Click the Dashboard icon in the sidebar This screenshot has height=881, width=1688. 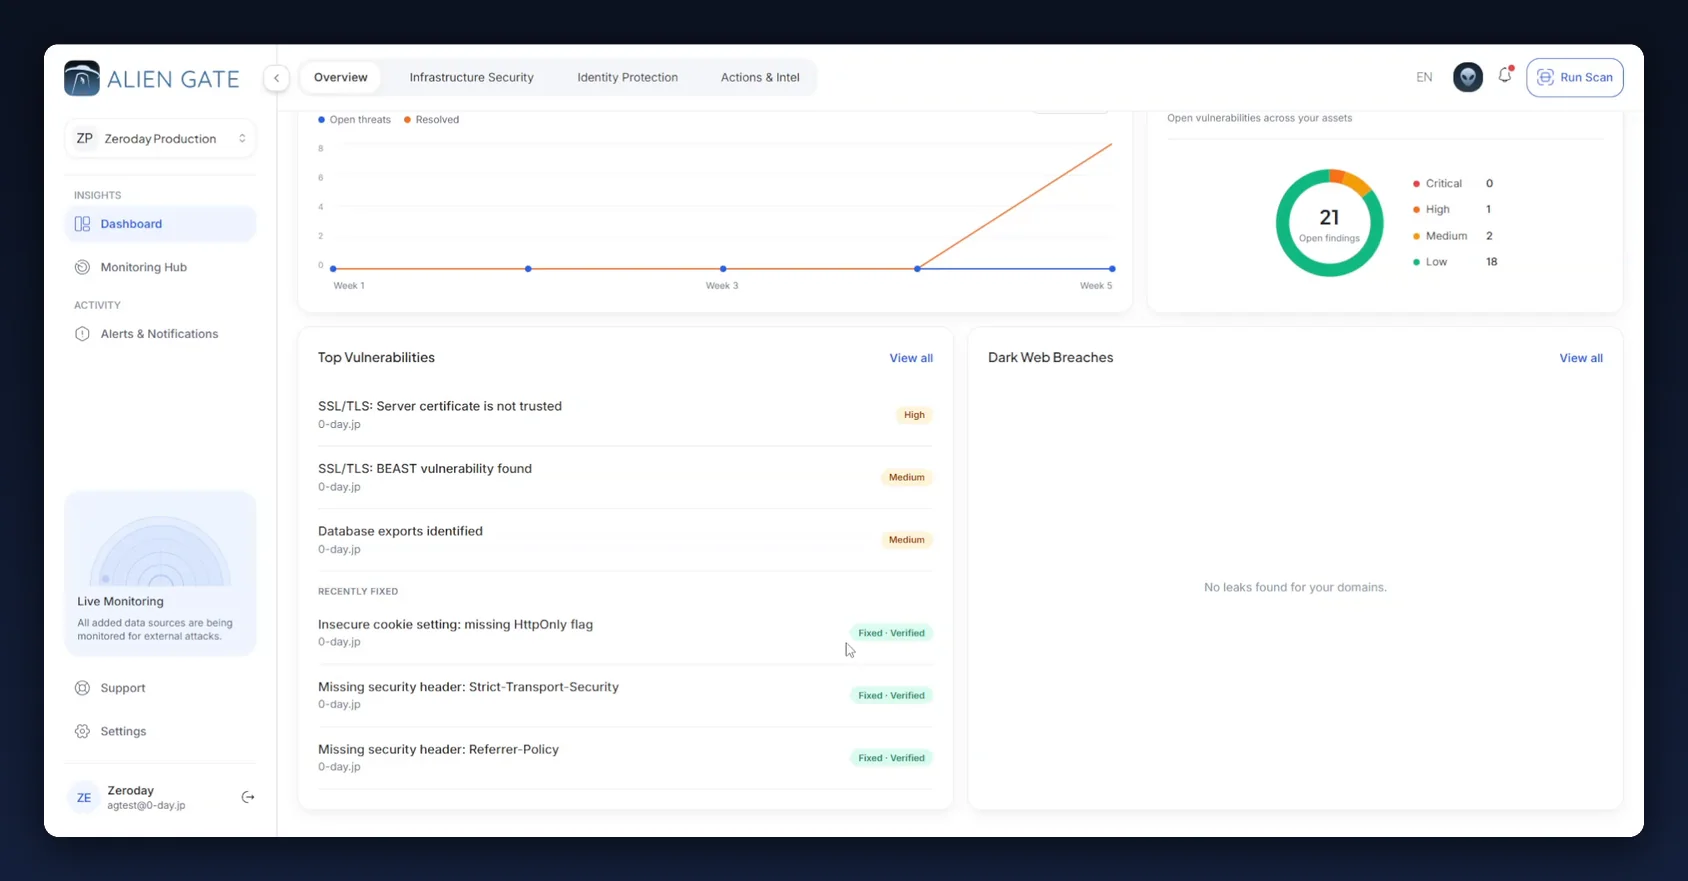pos(83,224)
